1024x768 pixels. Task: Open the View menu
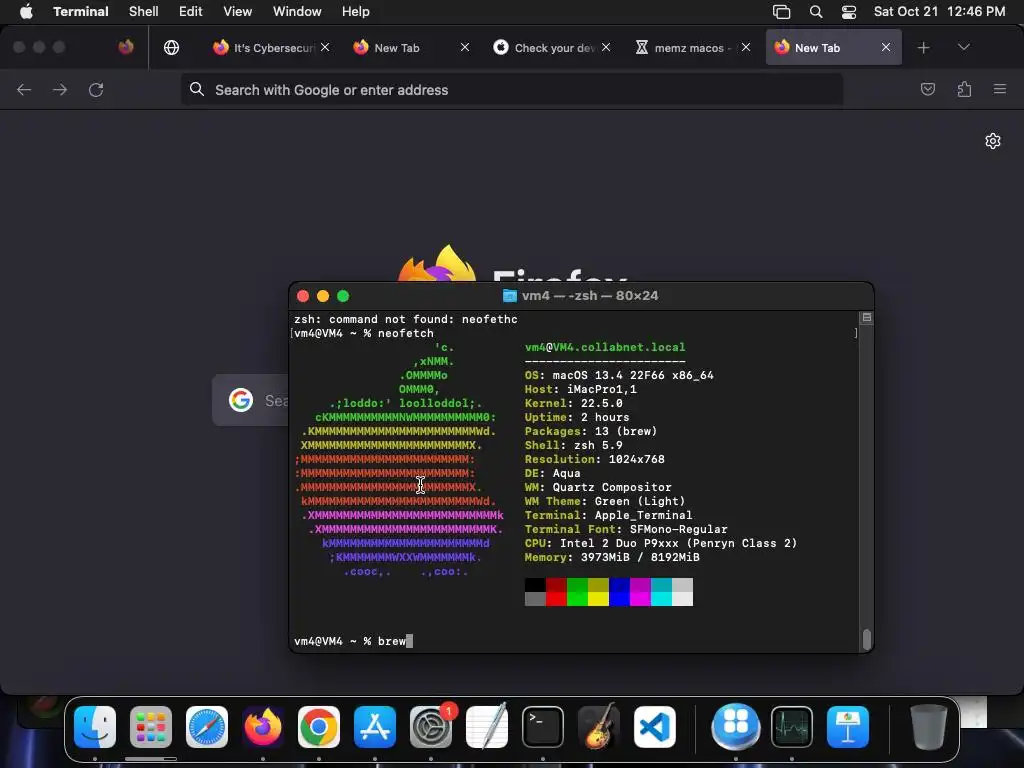click(238, 11)
